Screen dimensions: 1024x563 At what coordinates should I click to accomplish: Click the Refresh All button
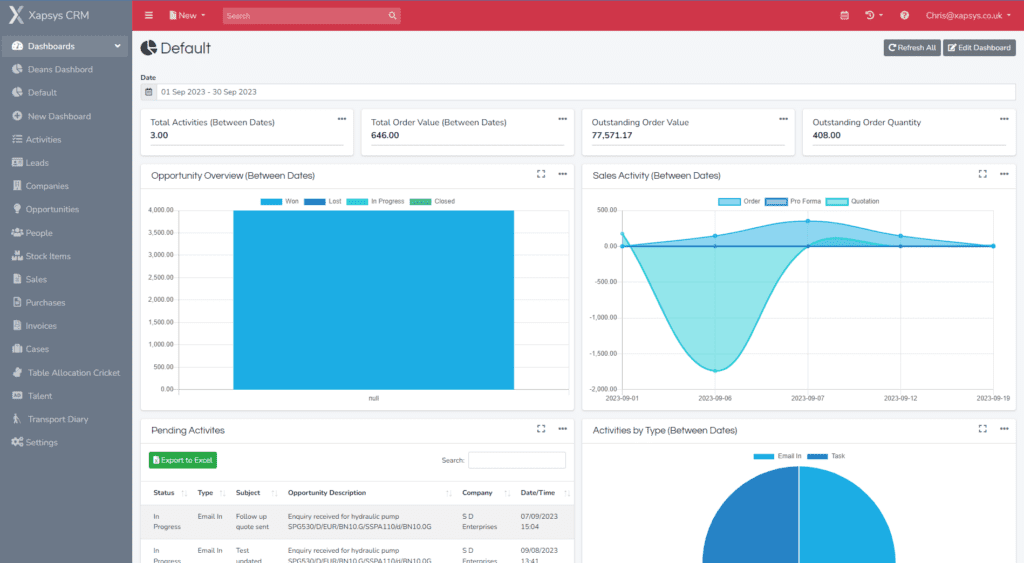(x=912, y=48)
